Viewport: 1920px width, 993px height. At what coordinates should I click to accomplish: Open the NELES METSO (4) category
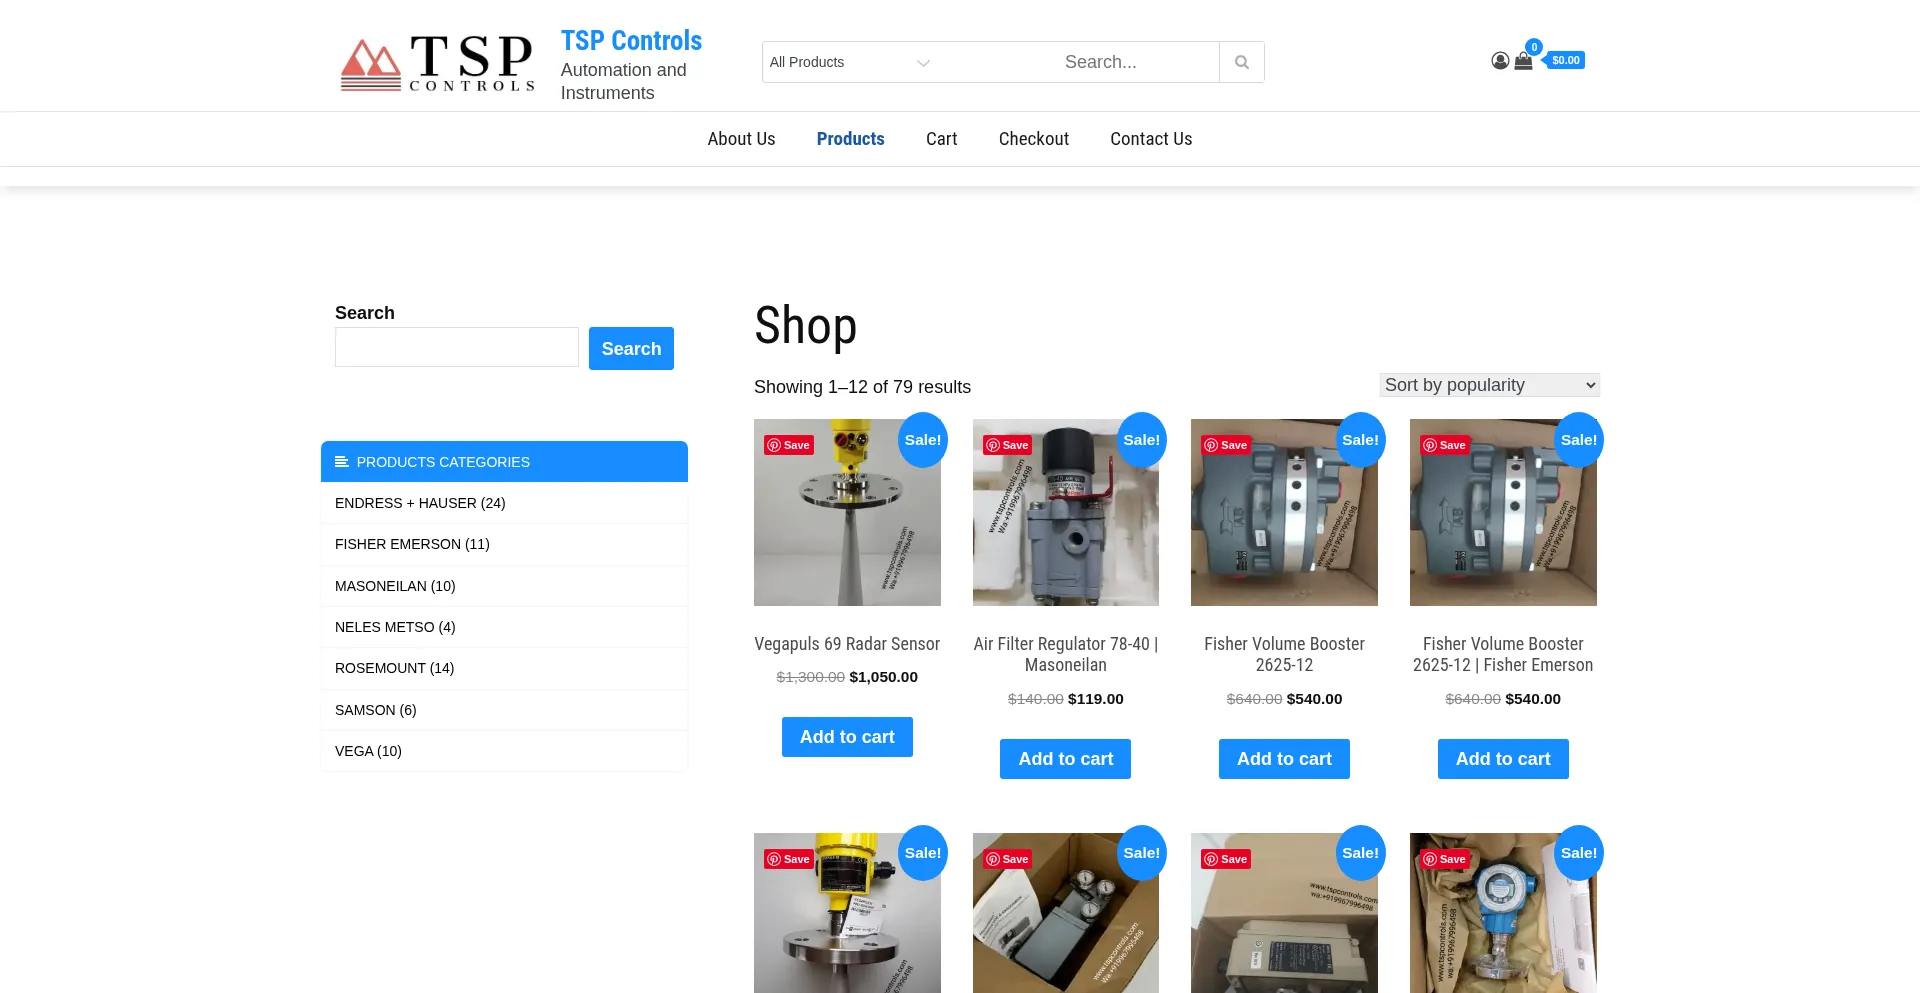coord(395,627)
